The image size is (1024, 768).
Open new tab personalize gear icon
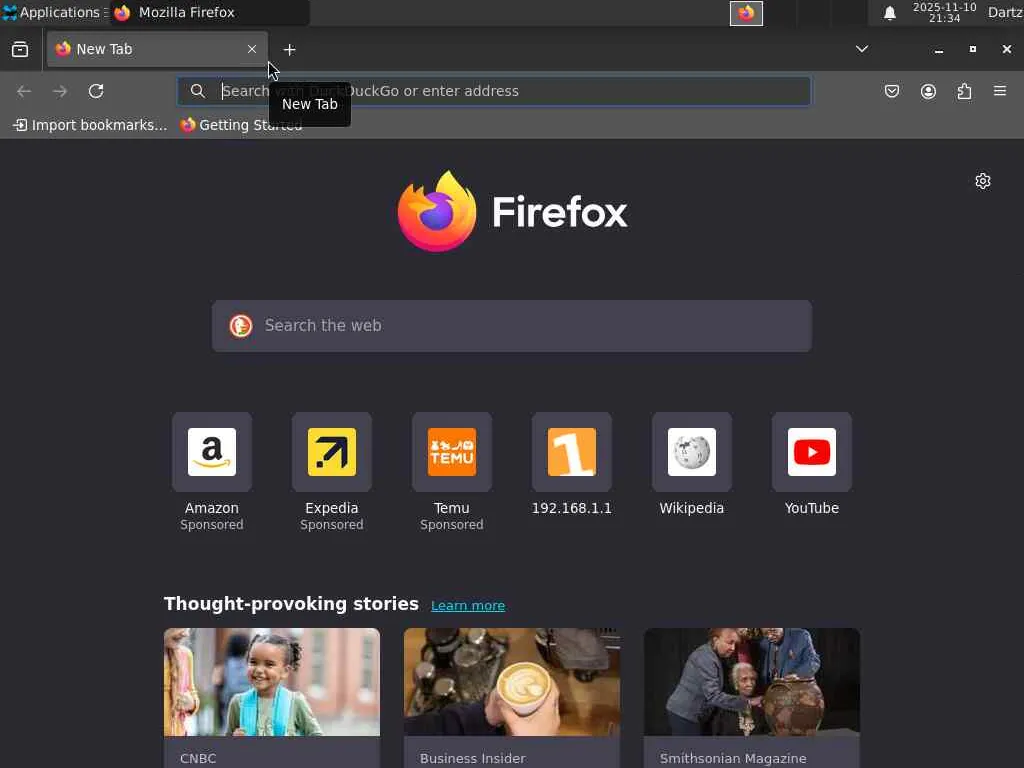click(x=983, y=181)
